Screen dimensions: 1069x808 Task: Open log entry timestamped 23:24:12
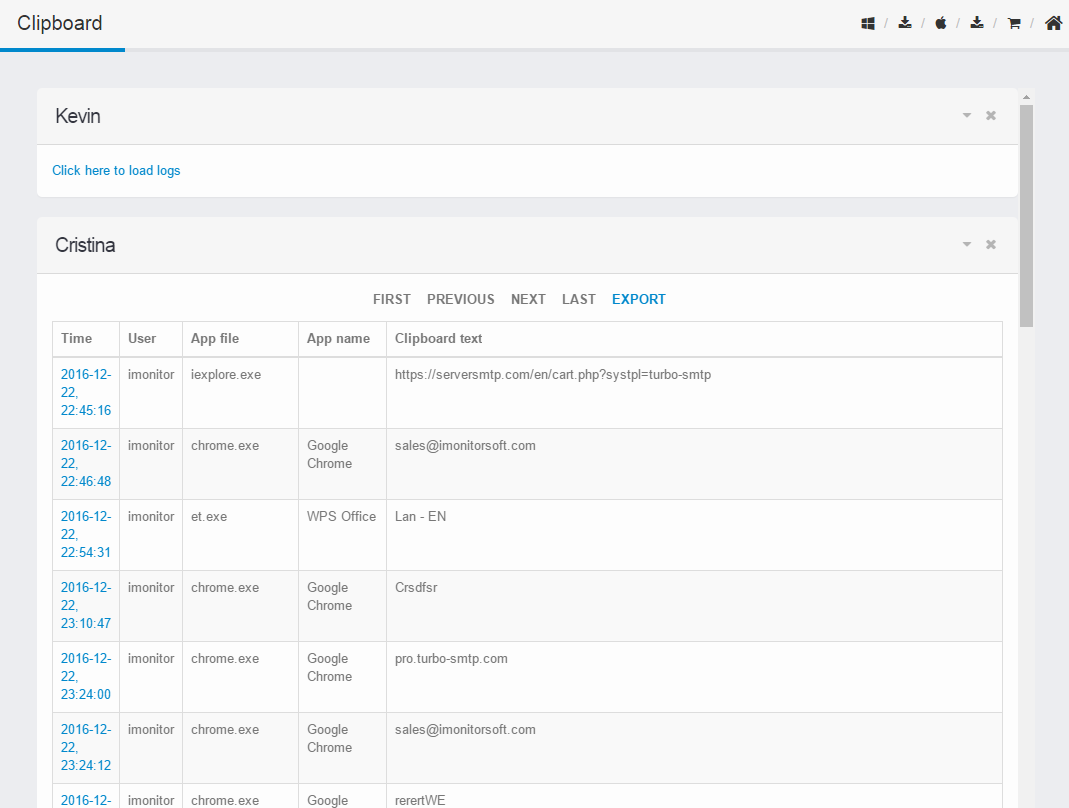86,747
